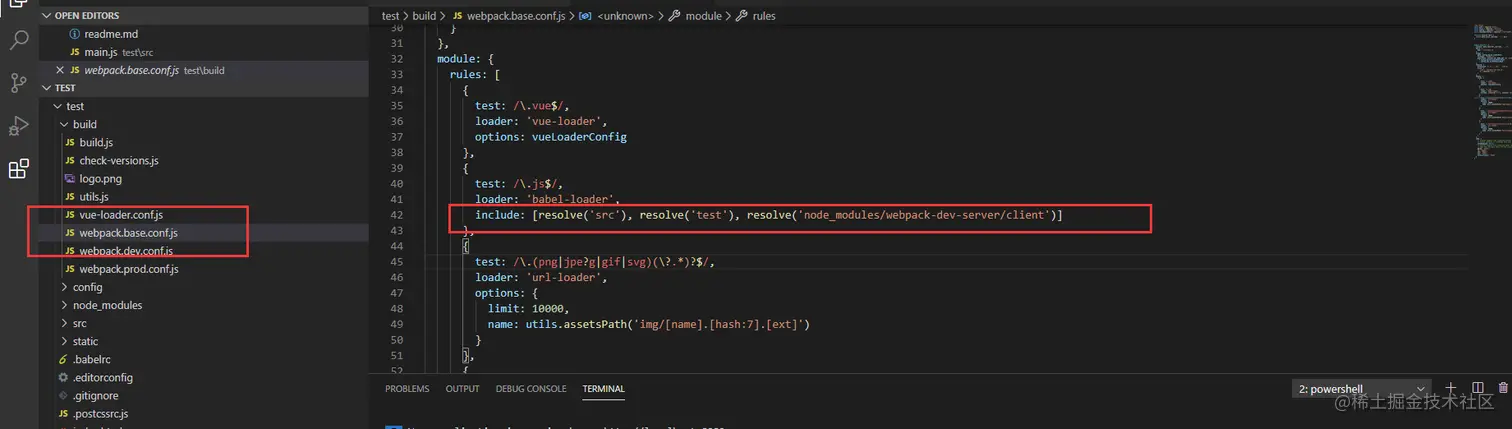Close webpack.base.conf.js in Open Editors

[59, 70]
